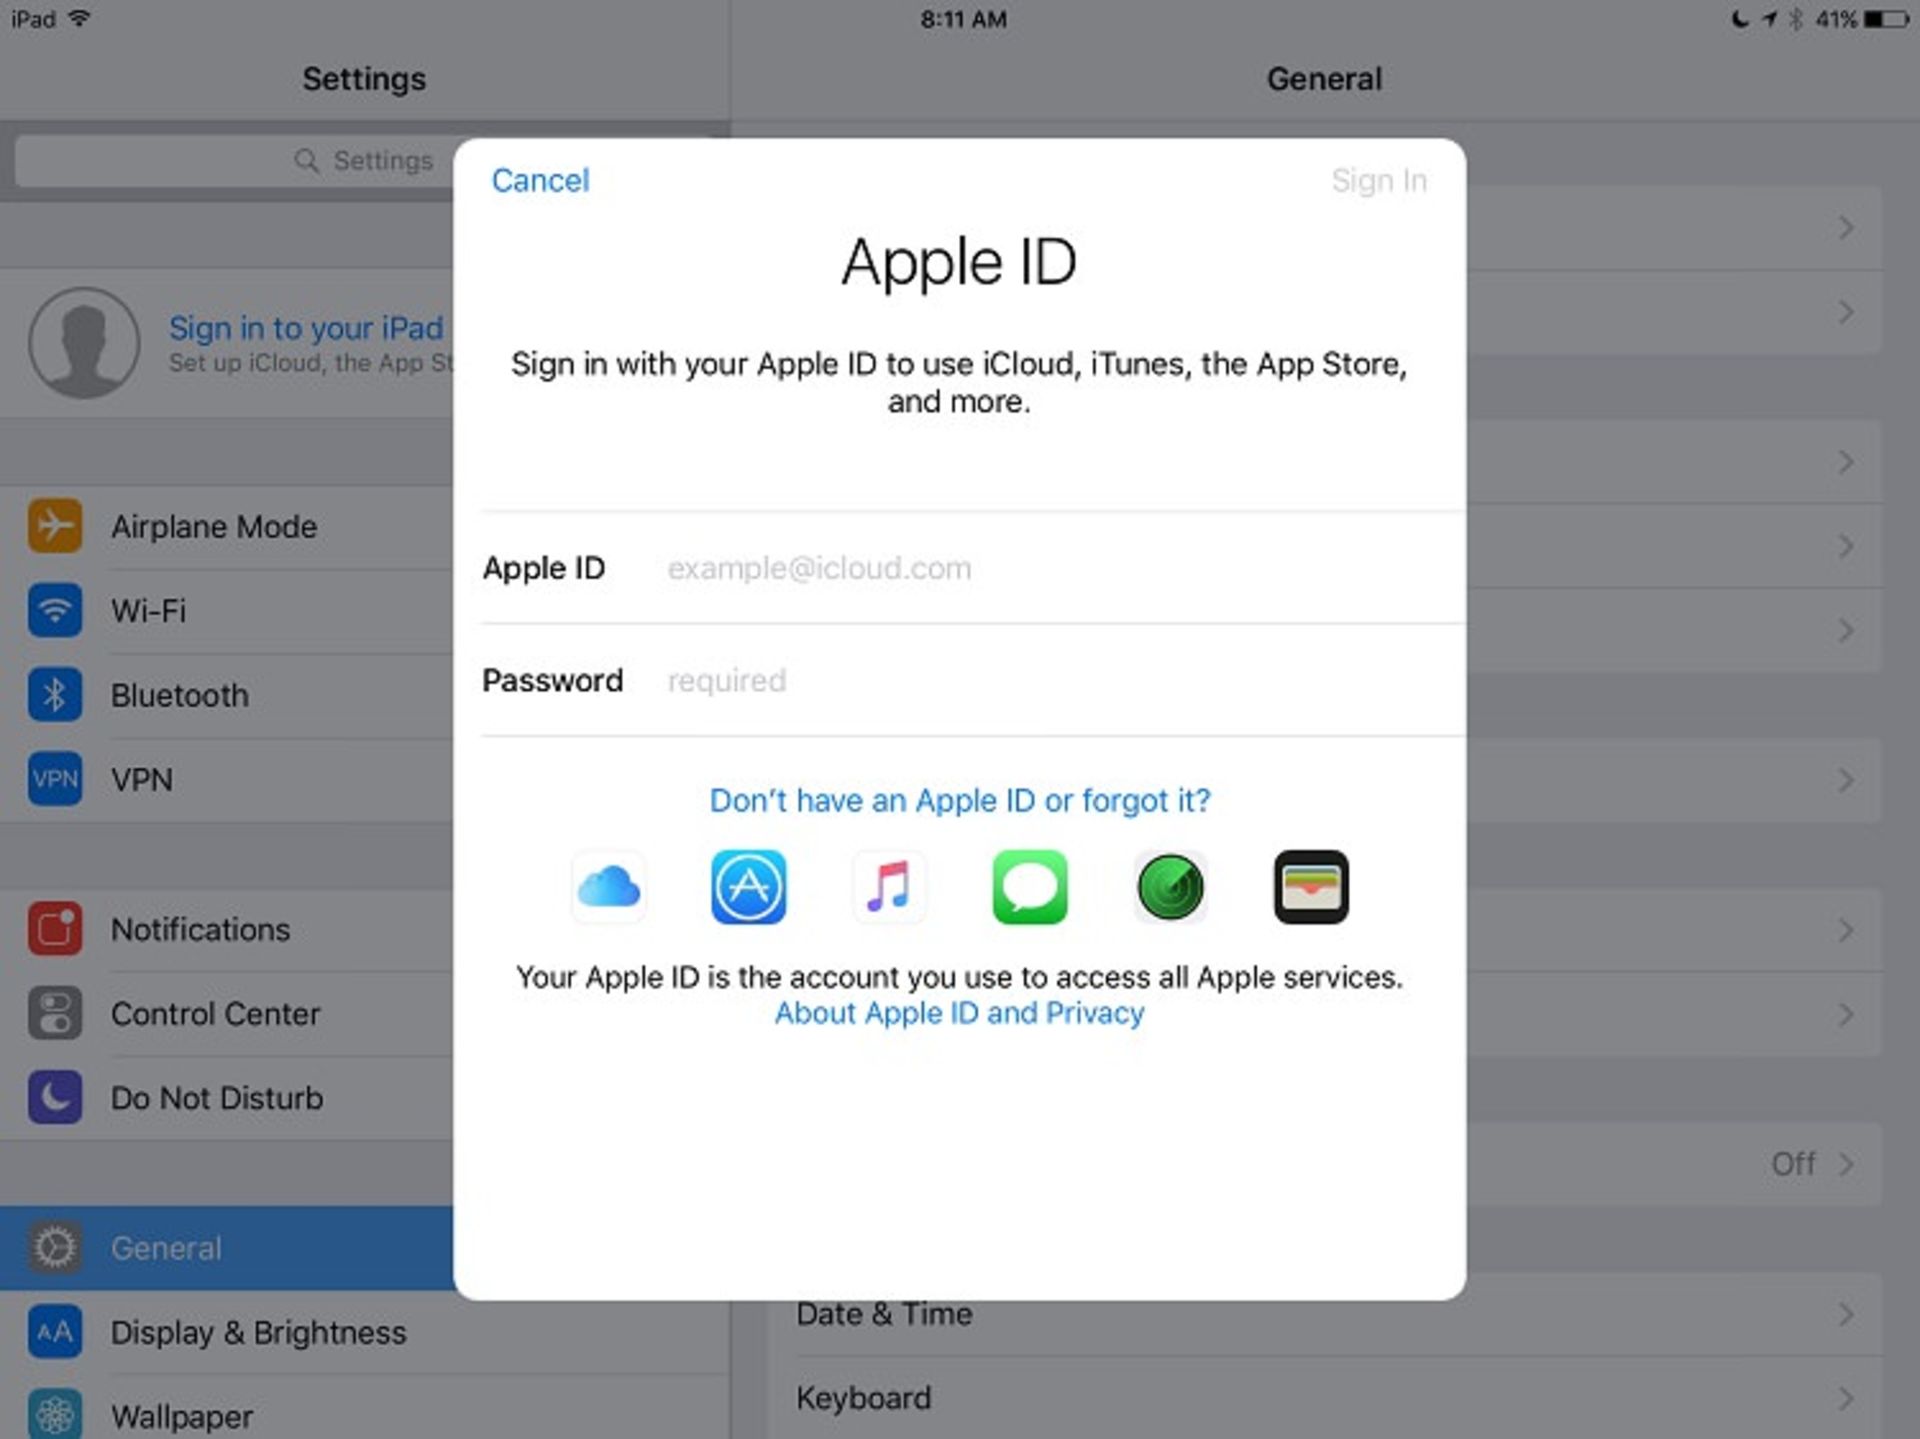1920x1439 pixels.
Task: Click Cancel to dismiss Apple ID dialog
Action: tap(541, 178)
